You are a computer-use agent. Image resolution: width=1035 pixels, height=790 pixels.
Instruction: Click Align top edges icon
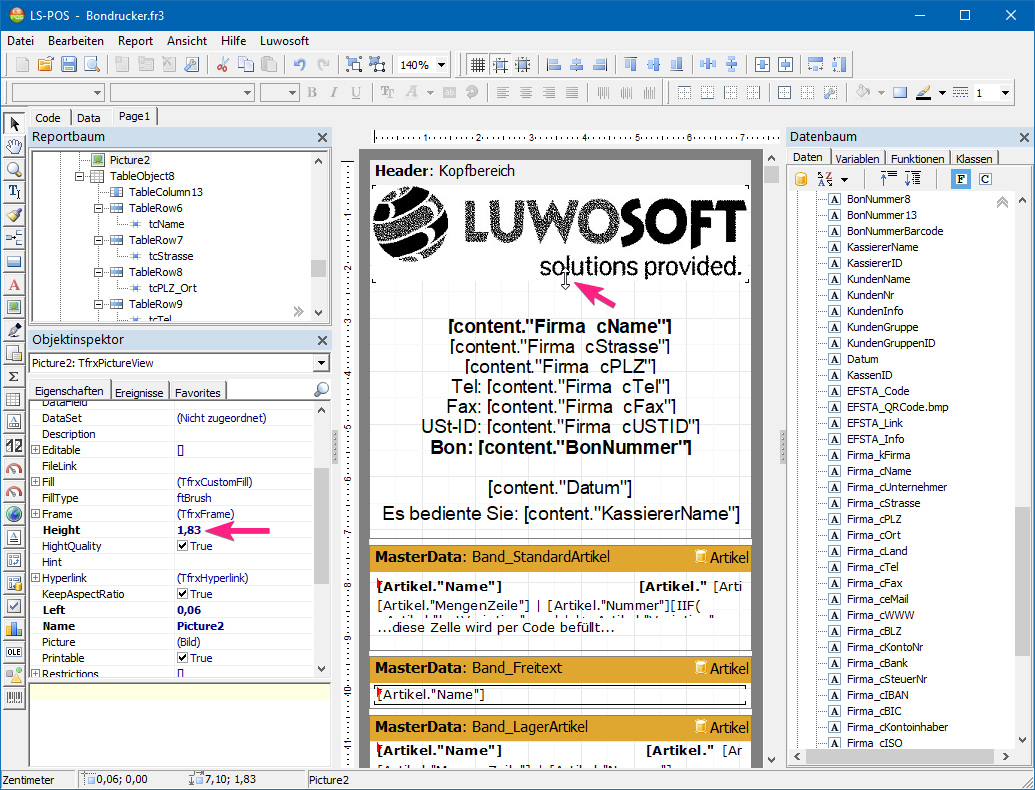630,65
